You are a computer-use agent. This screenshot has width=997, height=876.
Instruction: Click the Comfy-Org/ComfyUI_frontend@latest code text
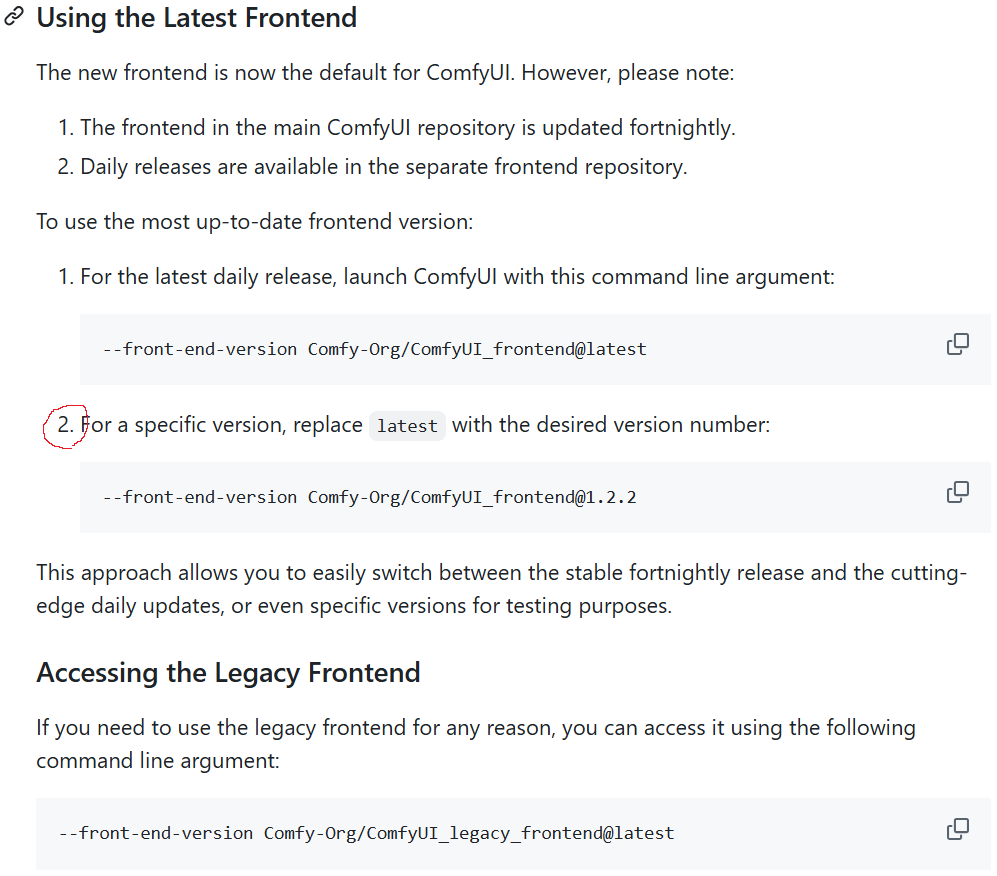[374, 350]
